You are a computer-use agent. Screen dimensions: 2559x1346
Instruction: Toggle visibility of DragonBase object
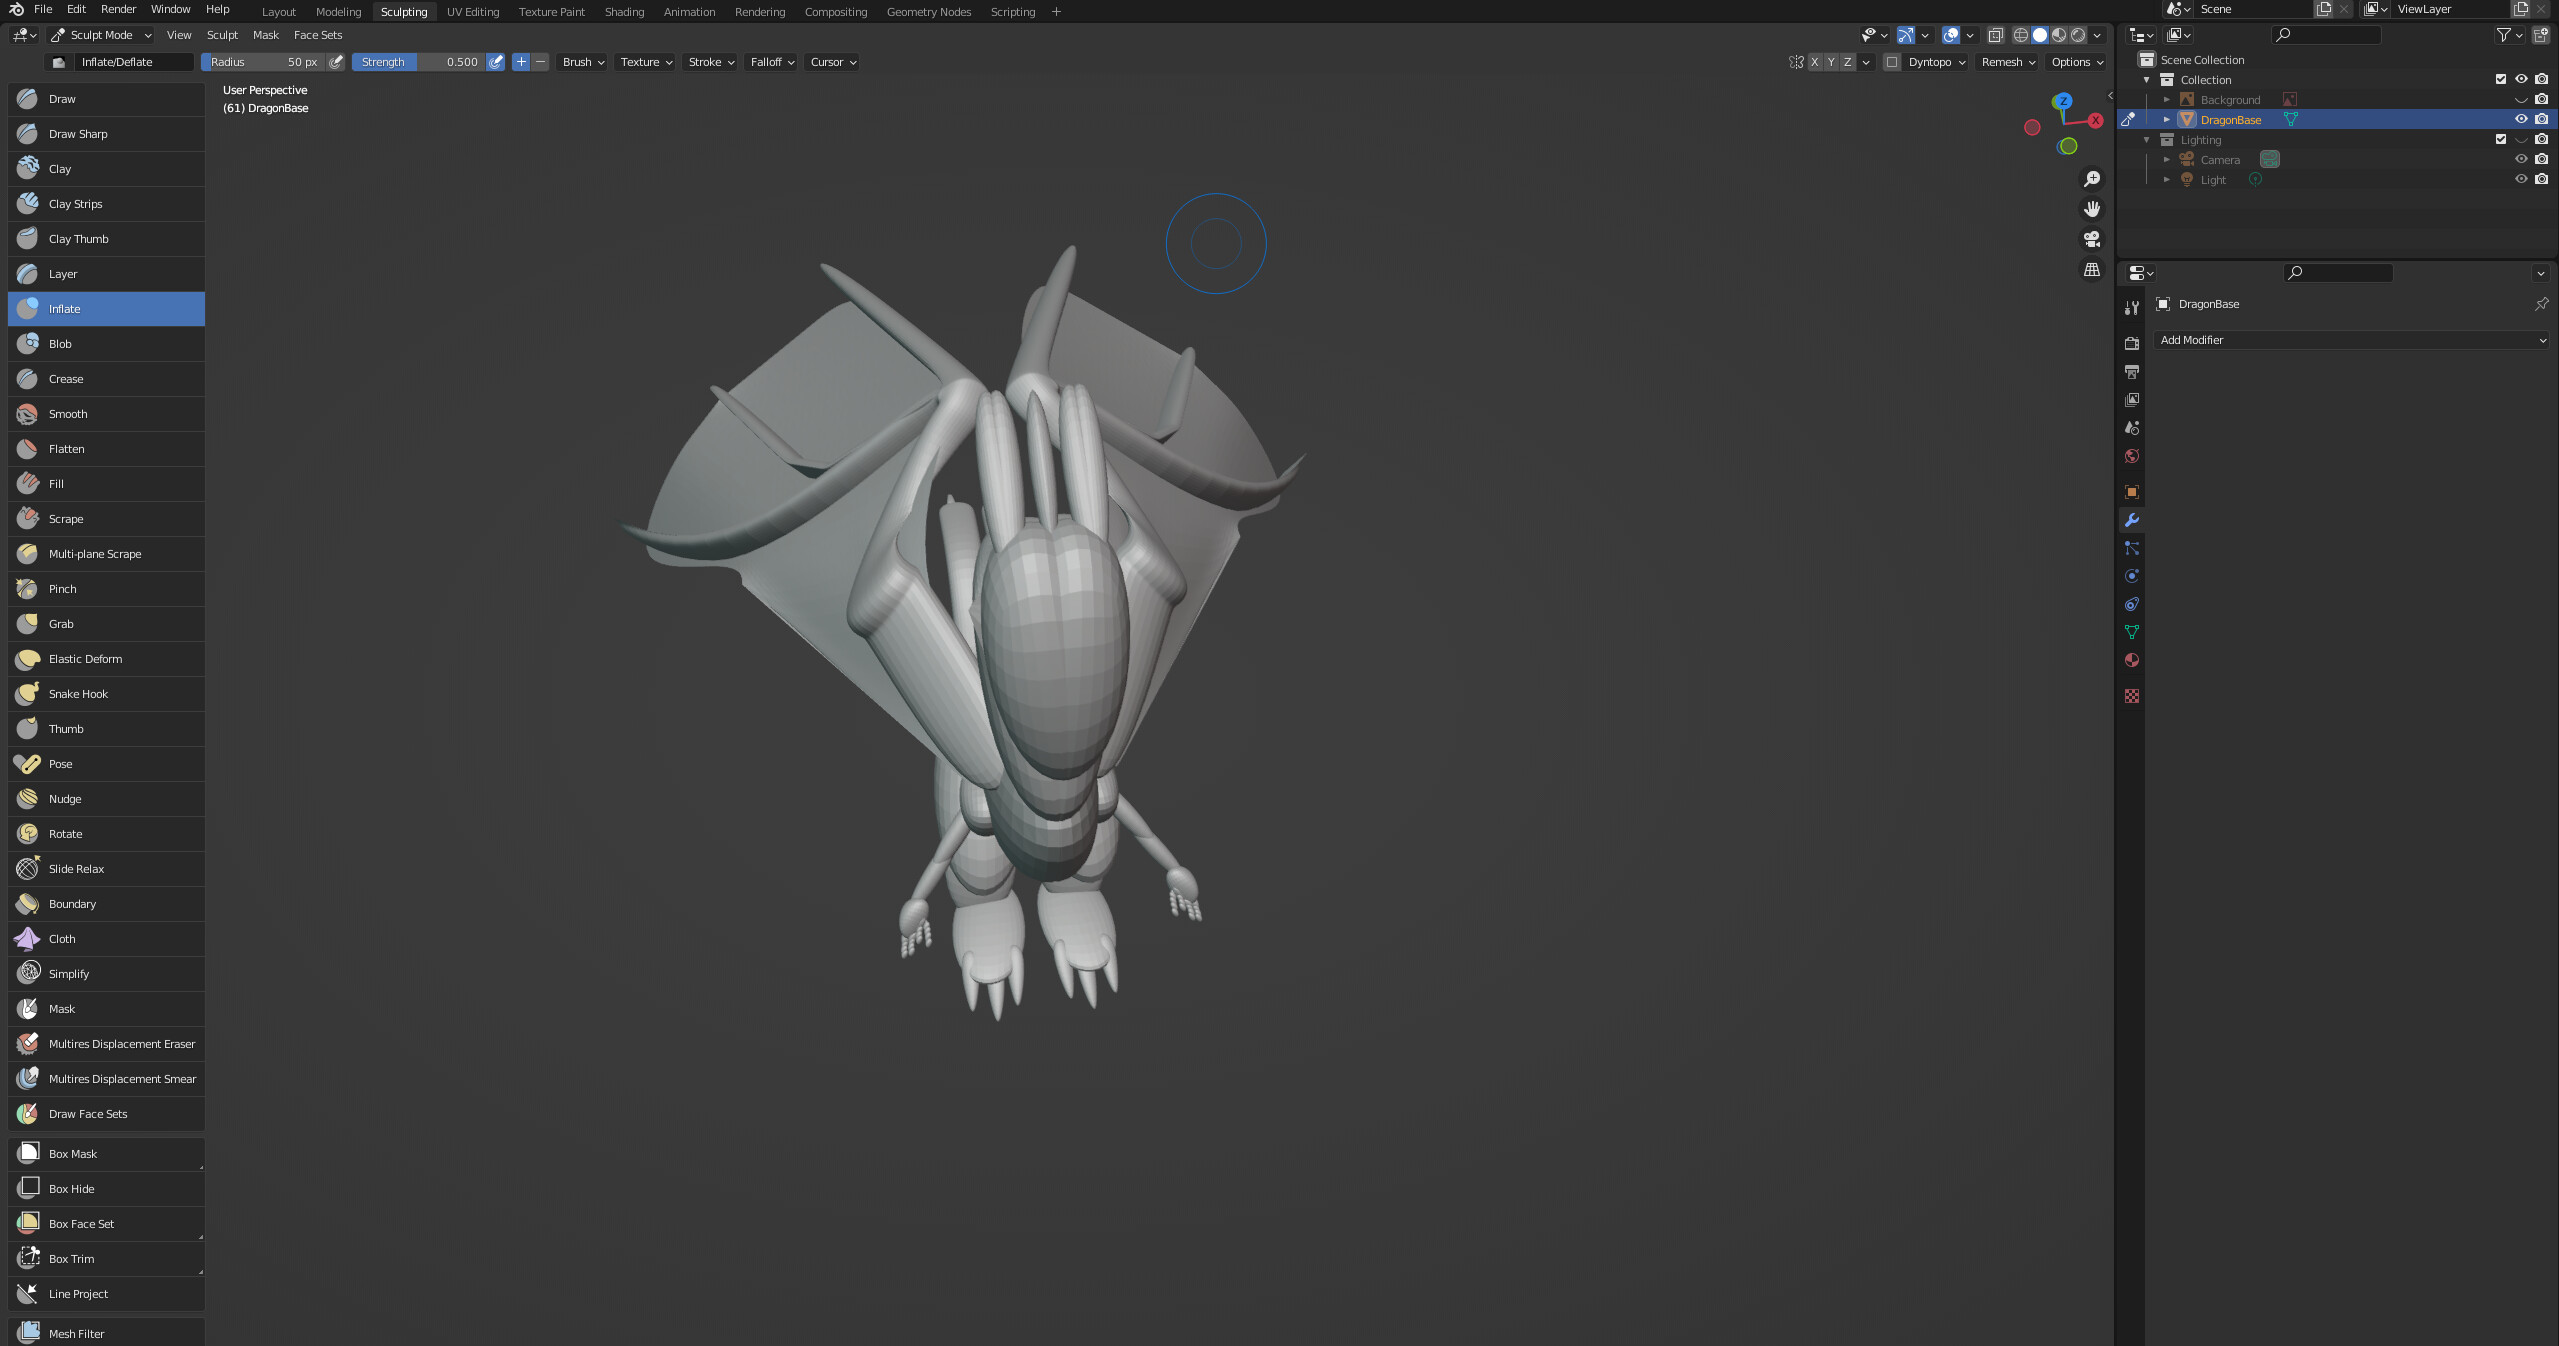tap(2522, 119)
